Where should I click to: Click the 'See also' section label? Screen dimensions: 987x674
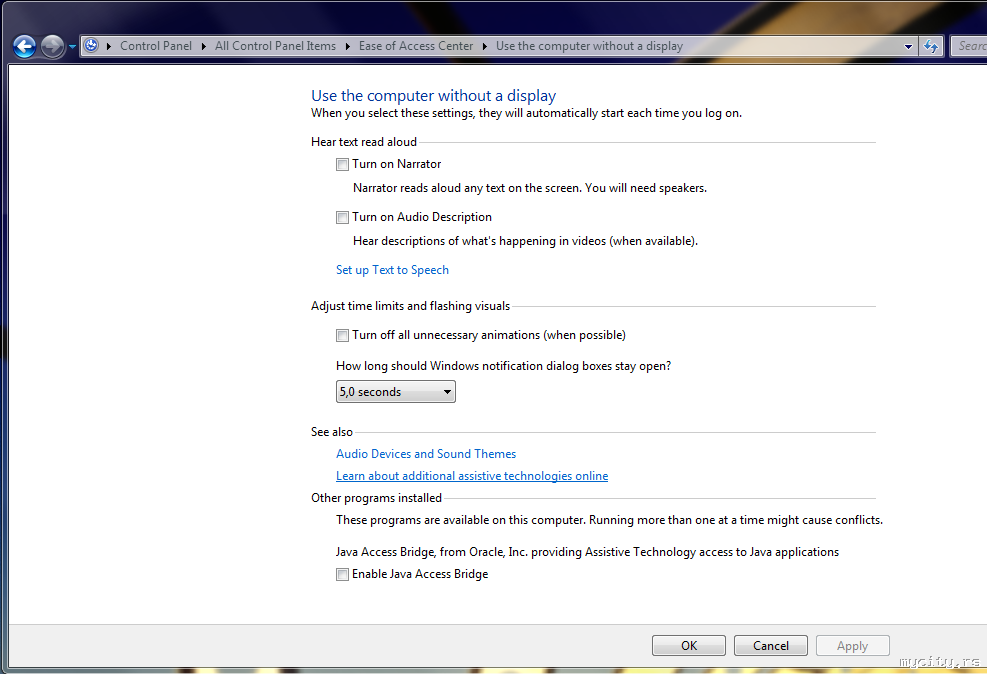click(x=332, y=432)
